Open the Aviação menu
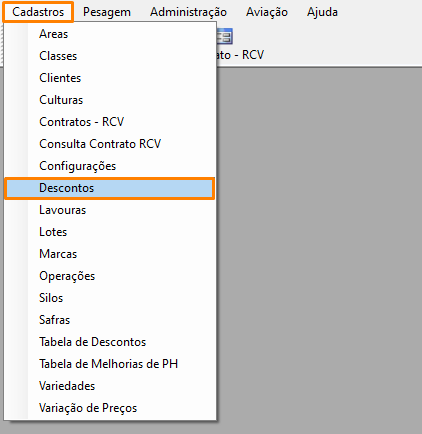 267,12
